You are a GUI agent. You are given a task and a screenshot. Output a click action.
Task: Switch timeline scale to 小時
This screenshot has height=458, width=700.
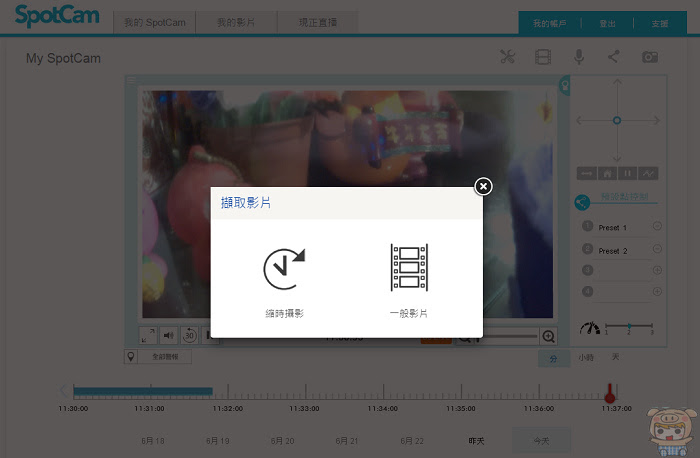pos(586,358)
